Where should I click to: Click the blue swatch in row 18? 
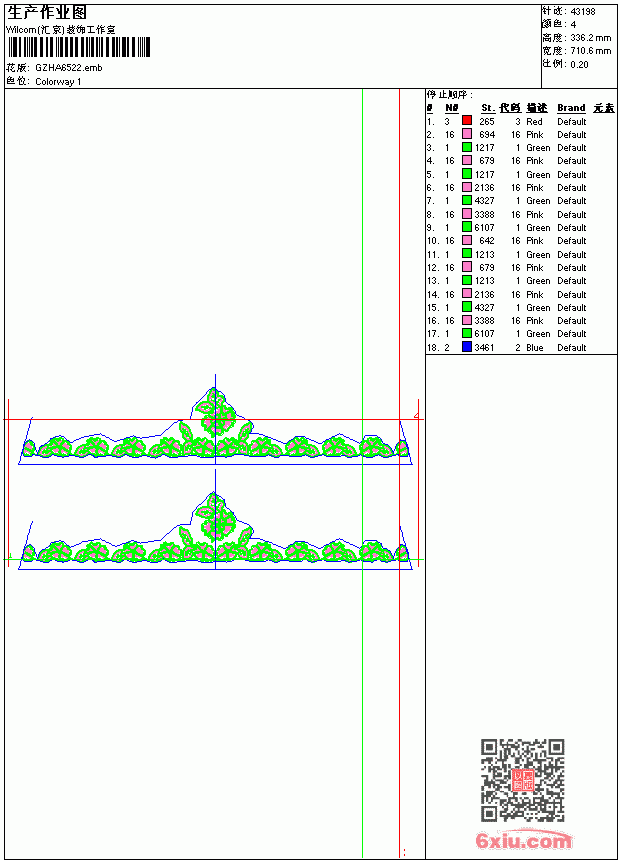466,347
